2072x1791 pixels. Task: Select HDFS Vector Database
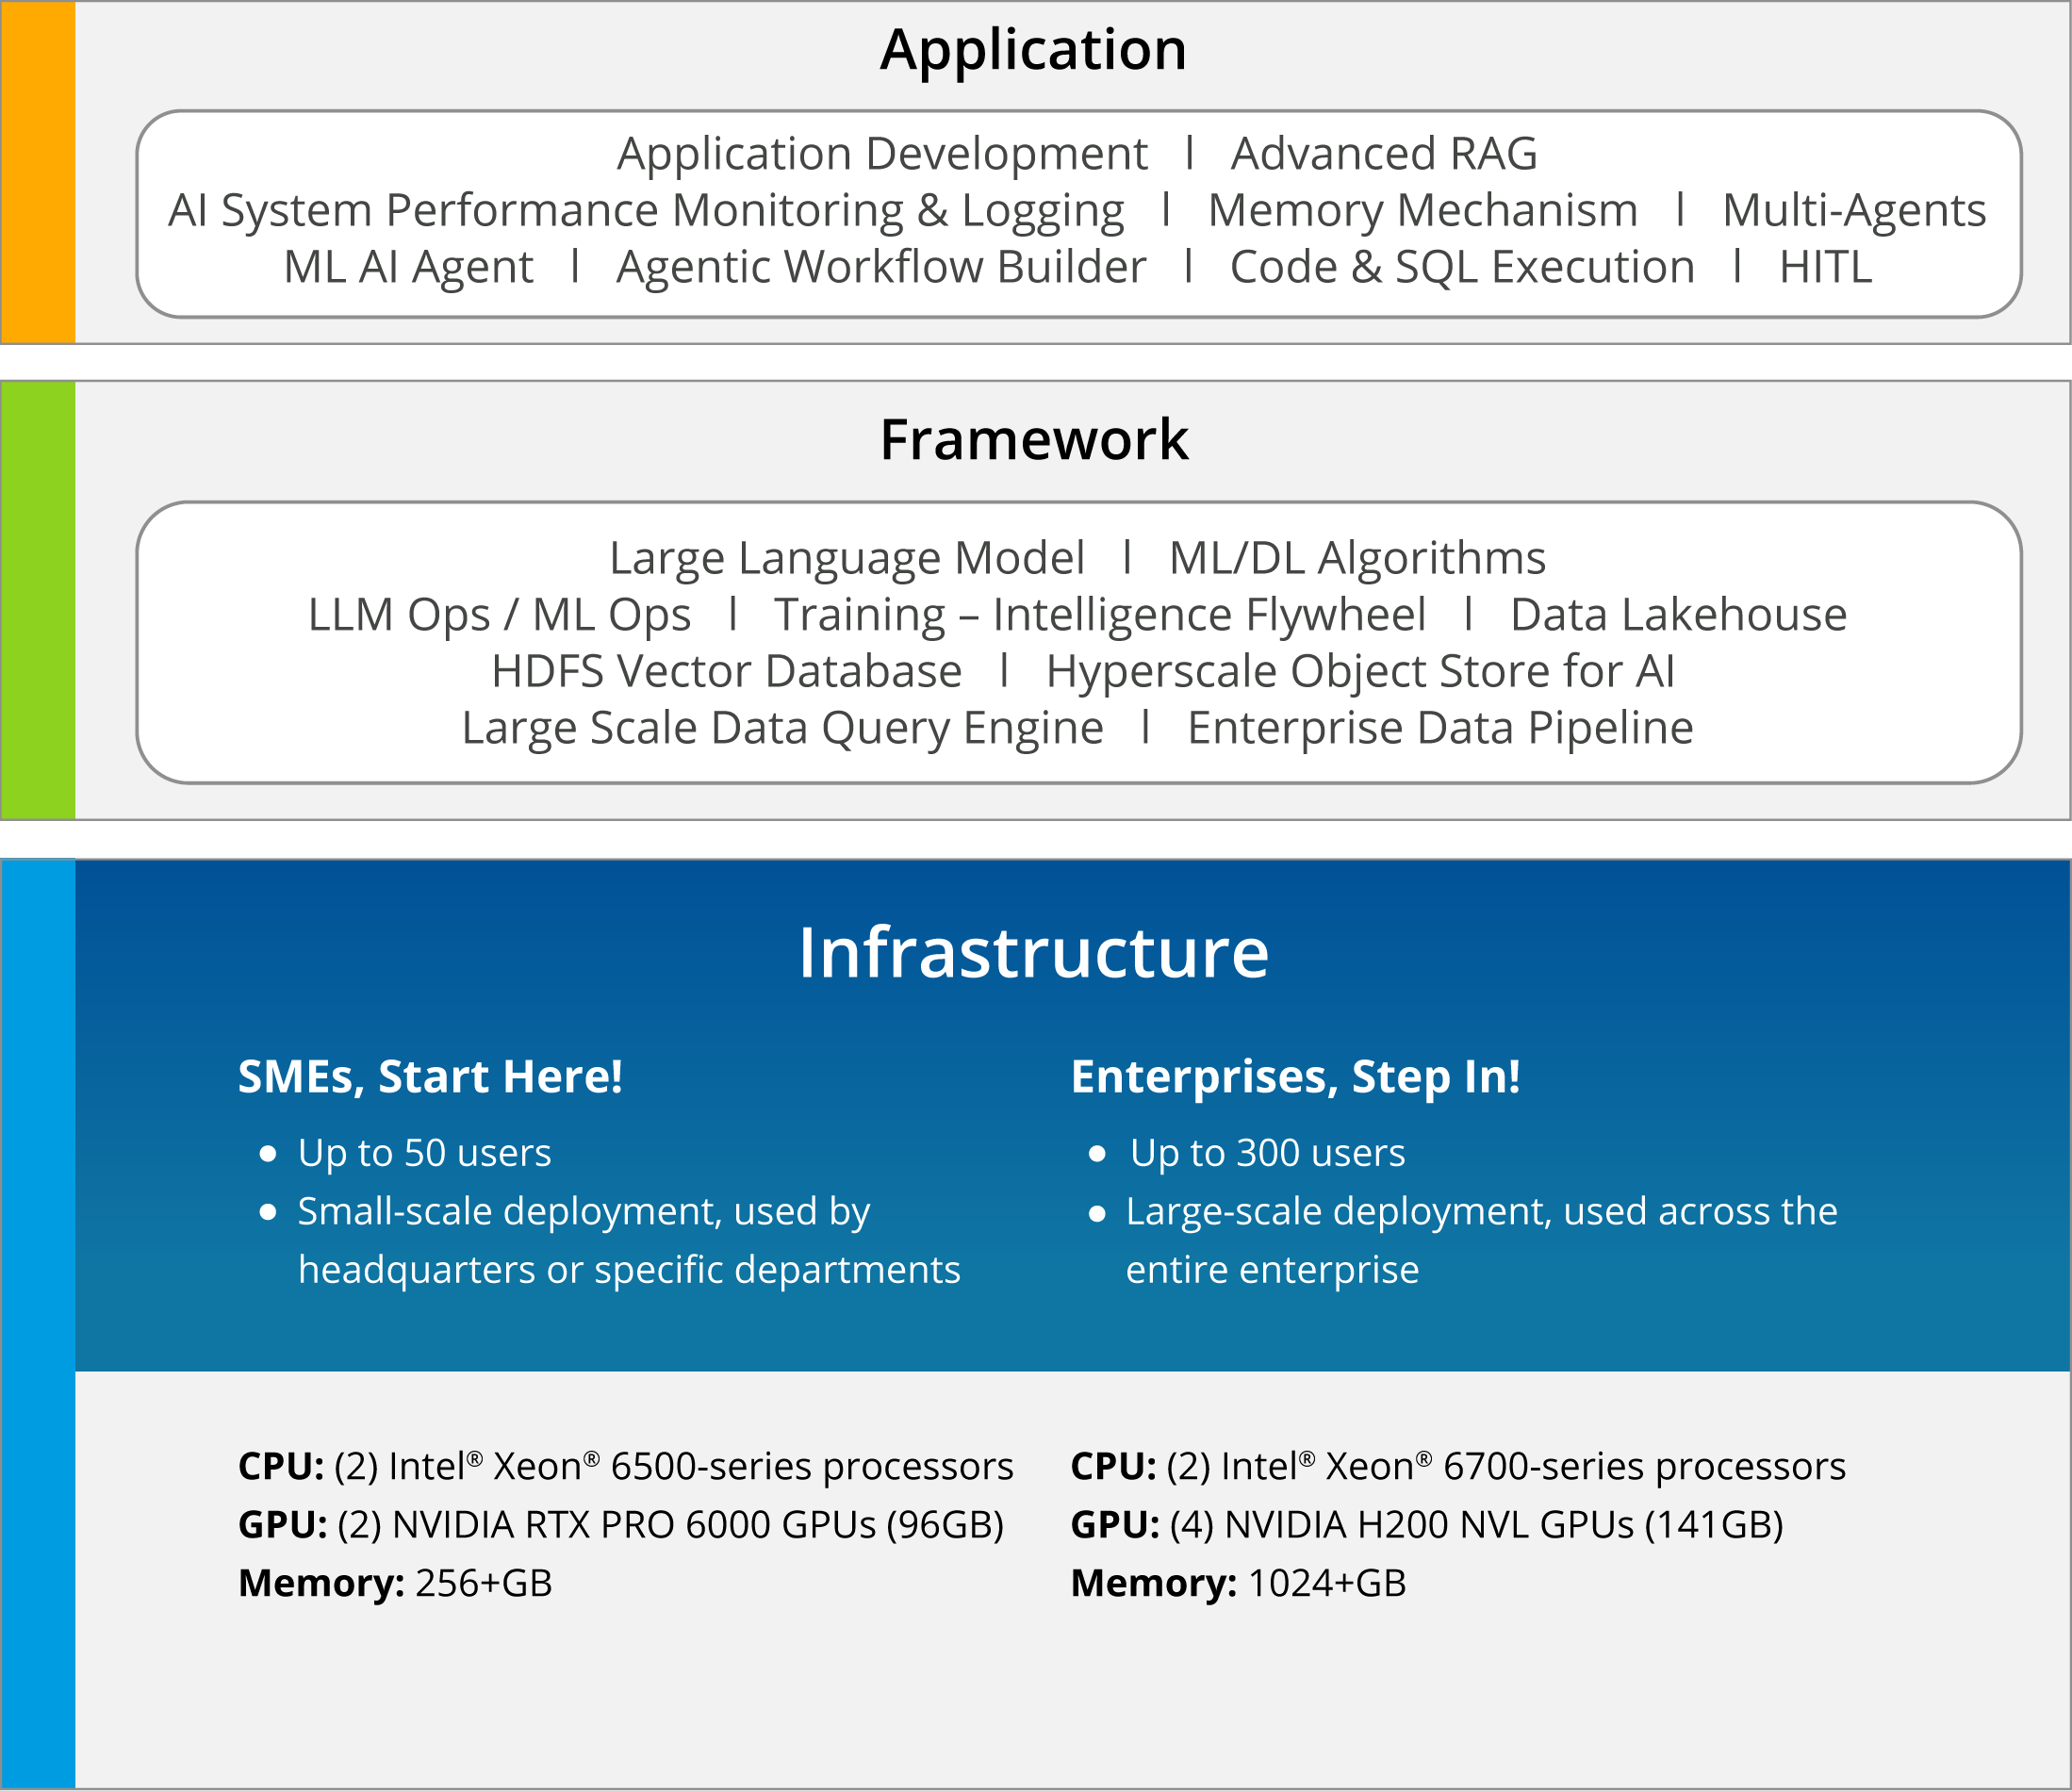[x=726, y=672]
